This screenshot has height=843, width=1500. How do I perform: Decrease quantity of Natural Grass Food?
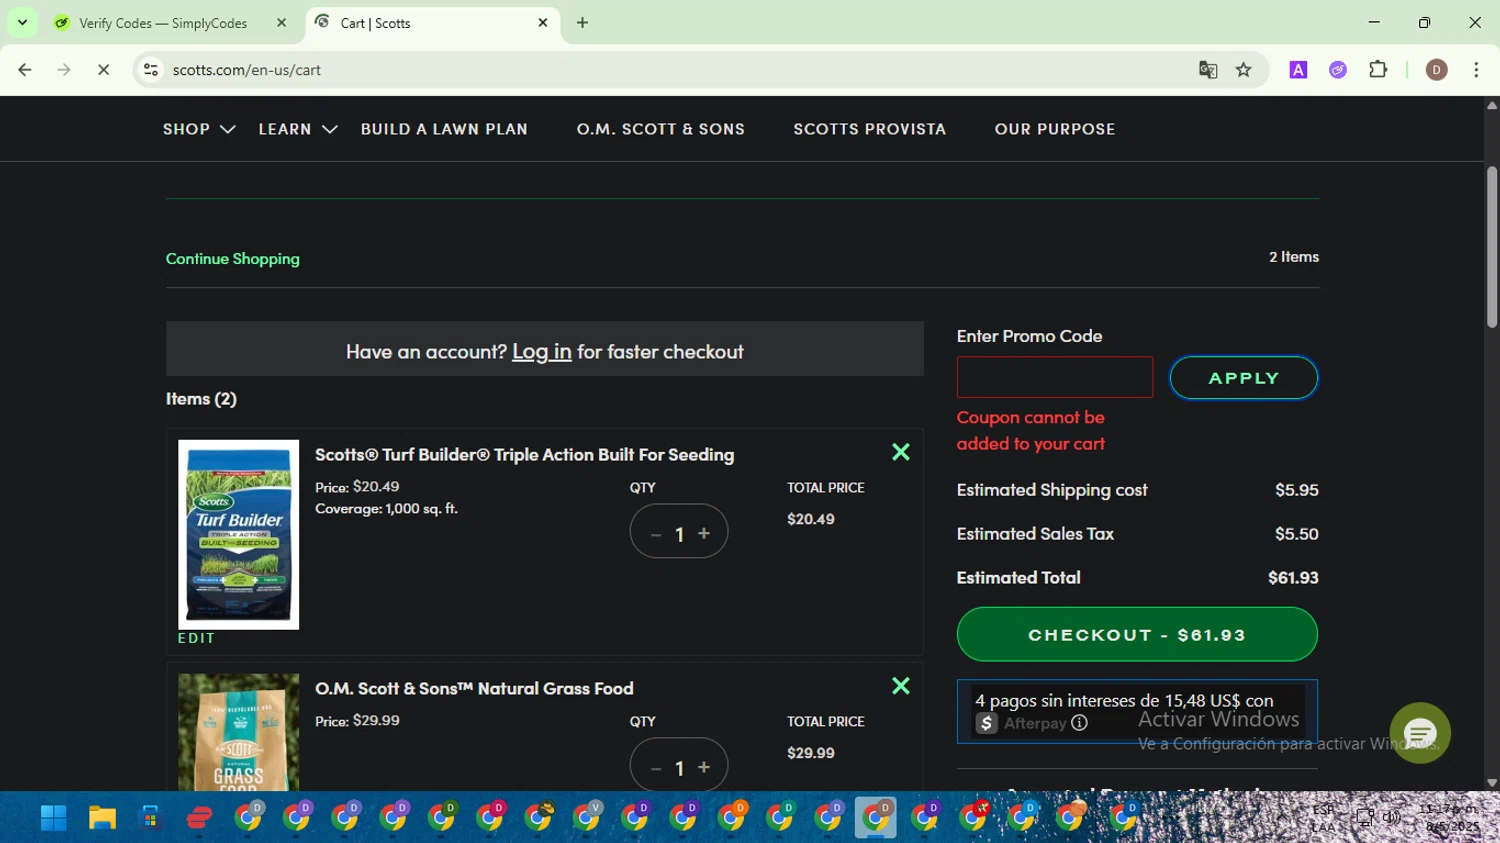[x=656, y=768]
